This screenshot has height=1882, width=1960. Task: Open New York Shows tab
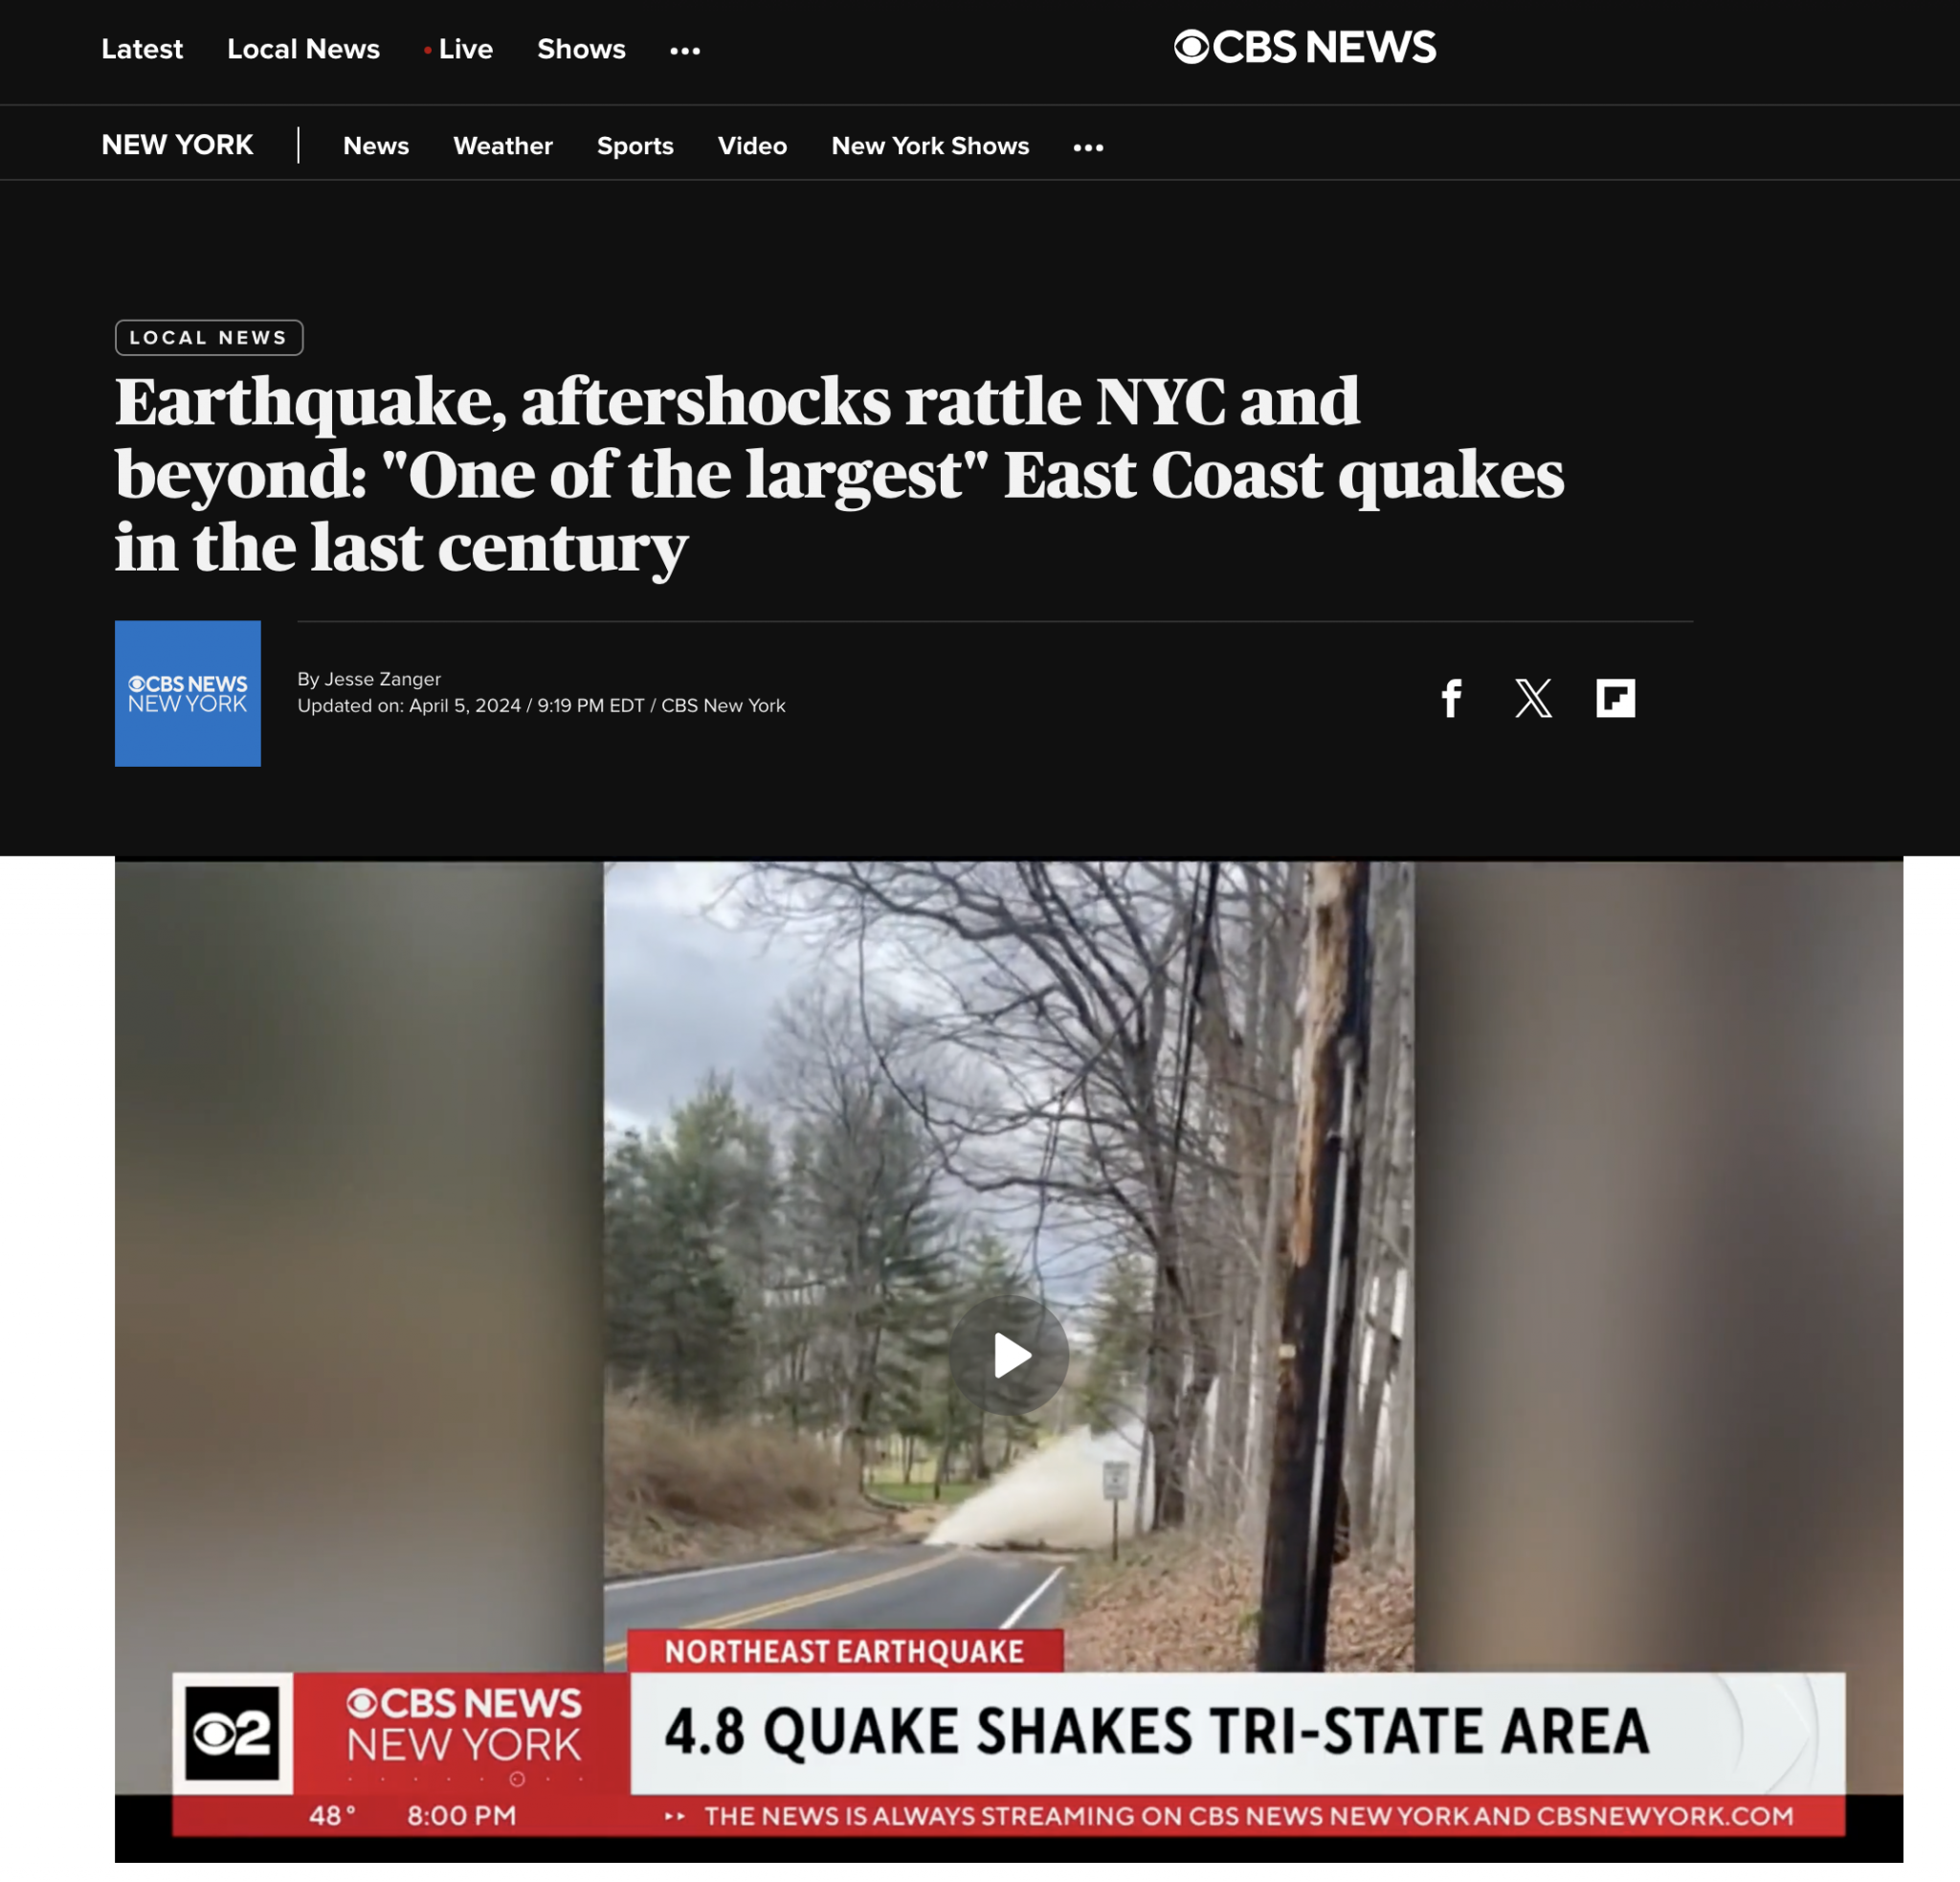click(930, 146)
